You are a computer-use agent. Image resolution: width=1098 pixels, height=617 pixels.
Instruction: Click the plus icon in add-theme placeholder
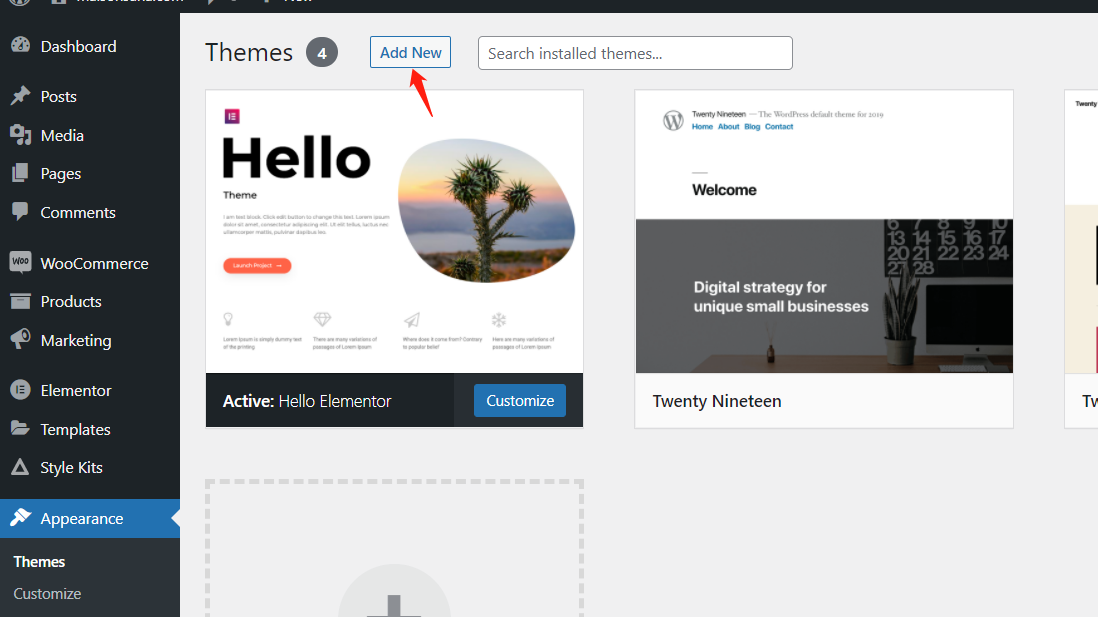pyautogui.click(x=394, y=606)
